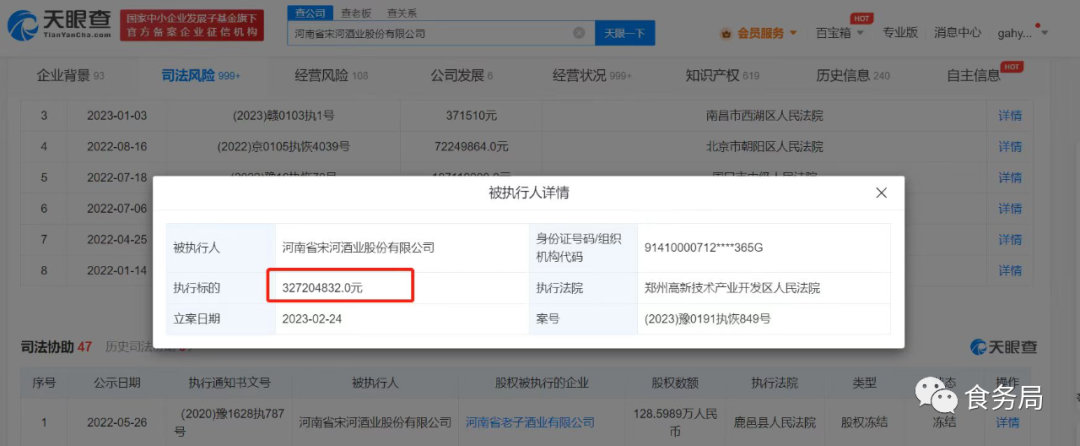Switch to the 查关系 search tab
1080x446 pixels.
point(401,12)
